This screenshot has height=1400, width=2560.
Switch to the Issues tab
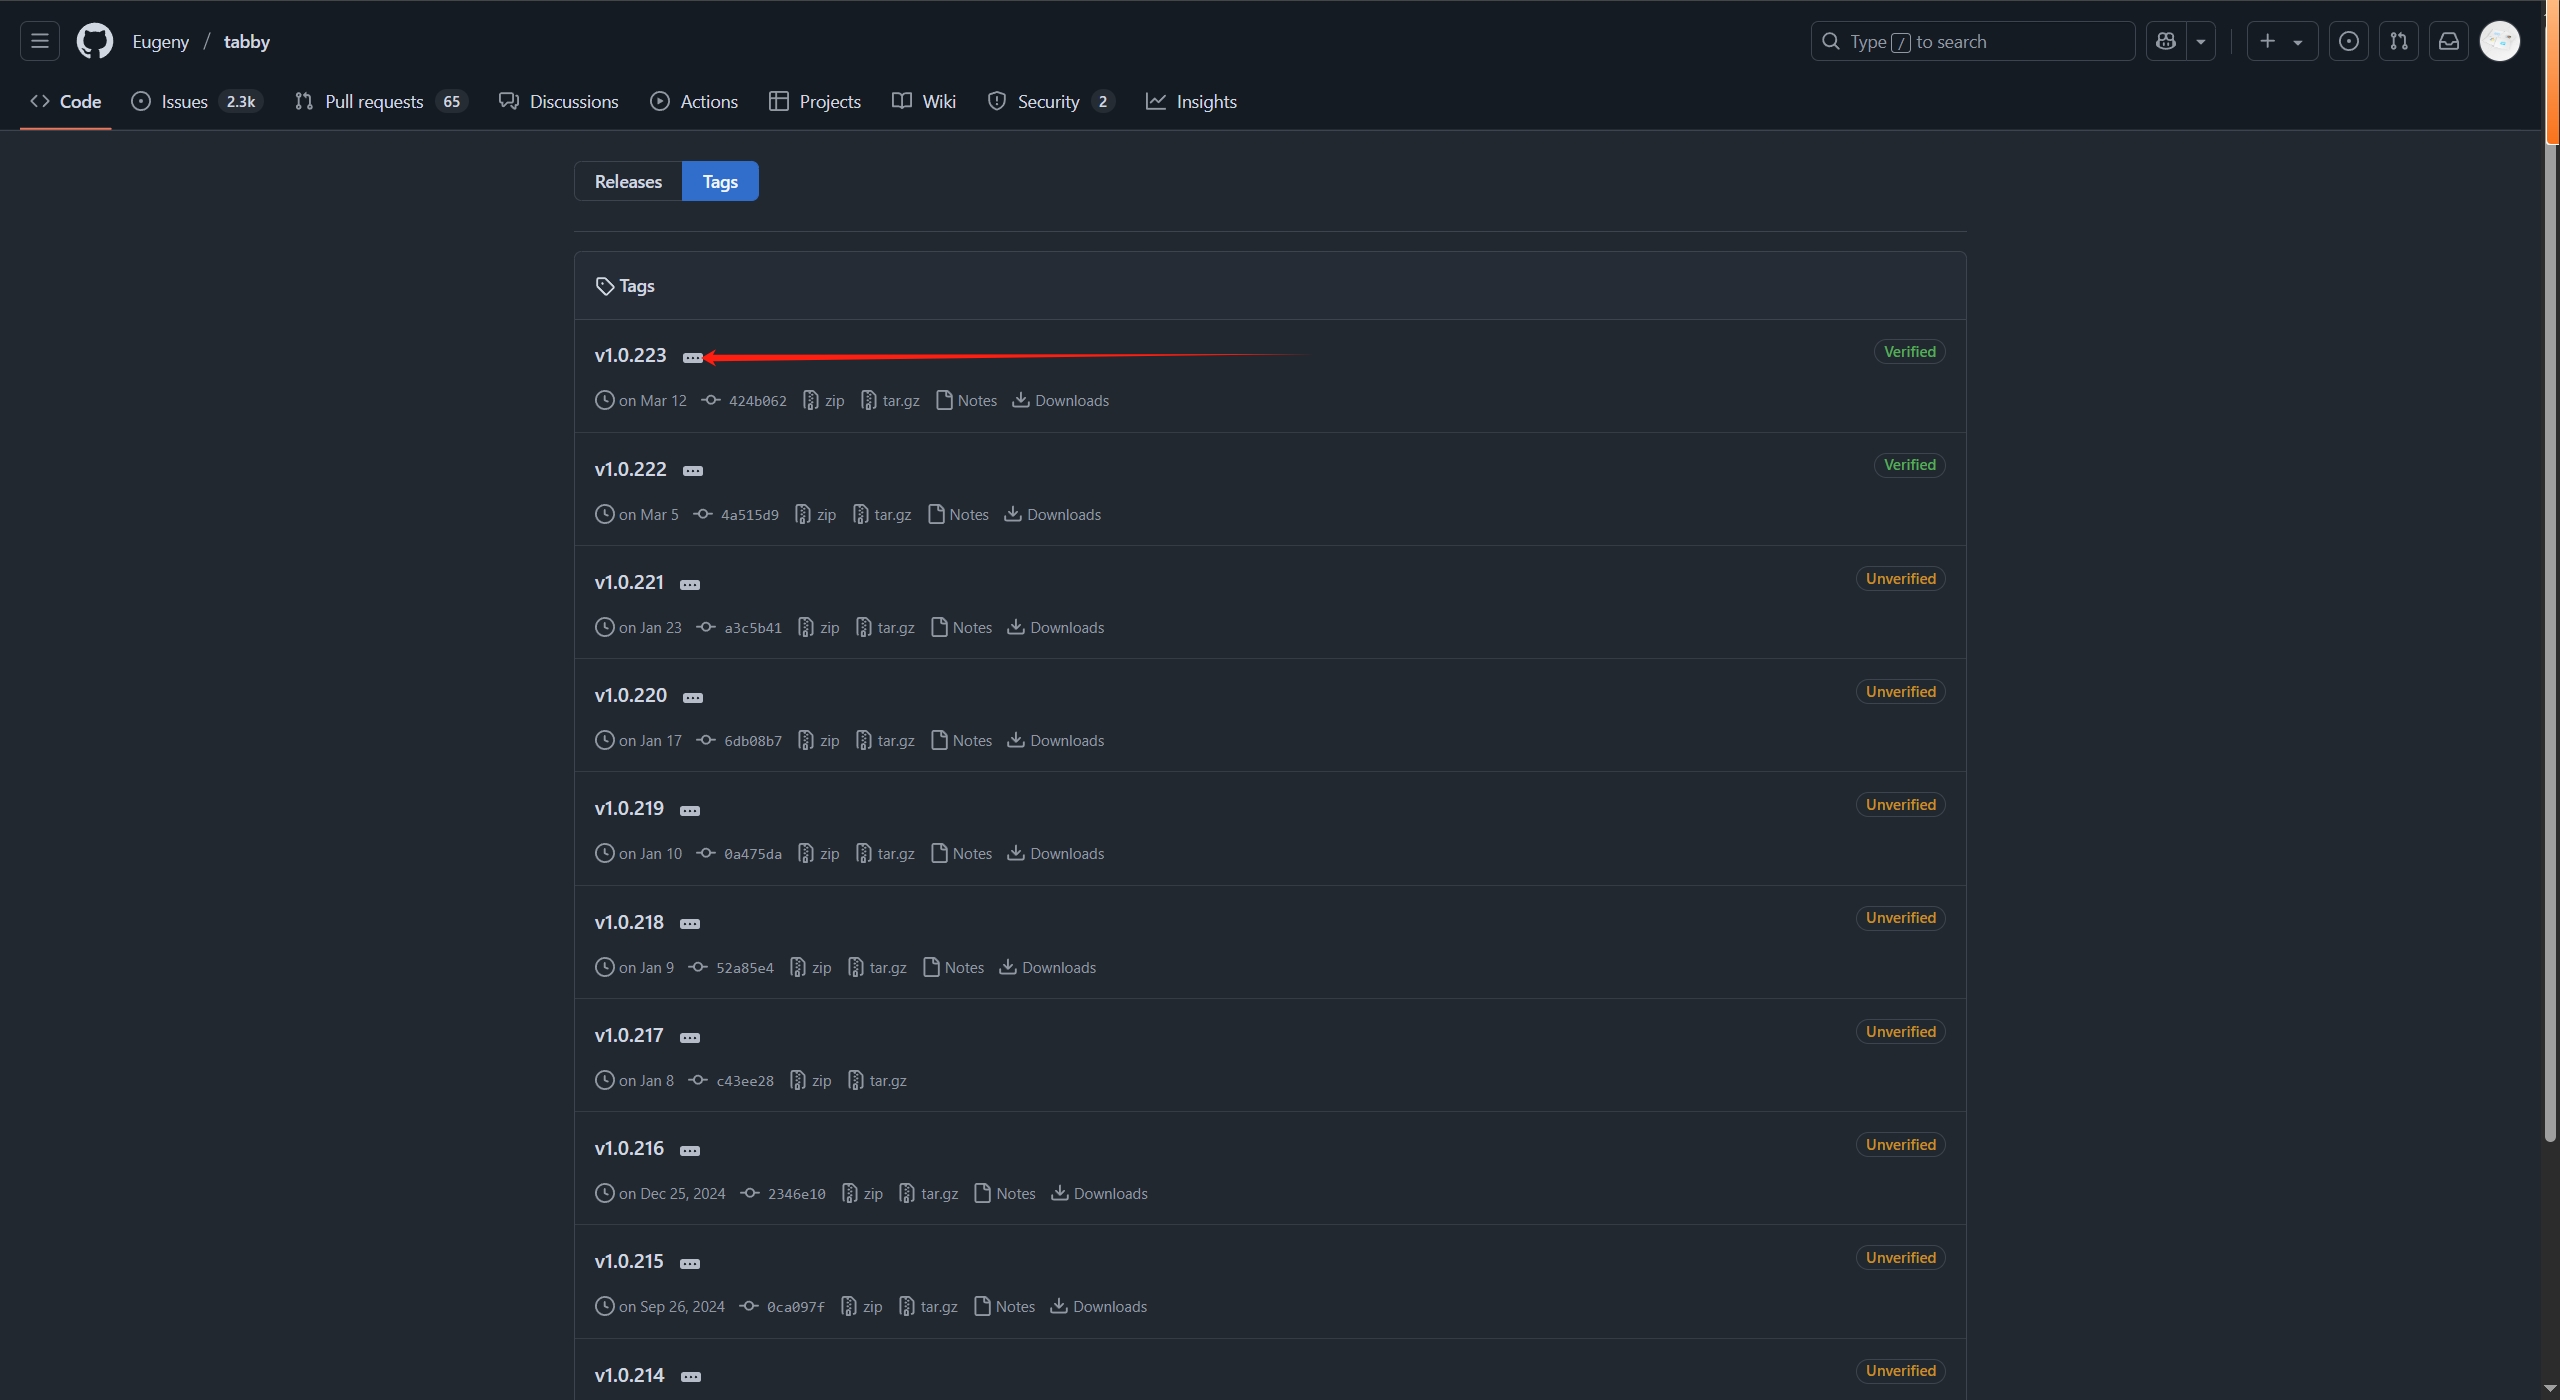(x=197, y=101)
